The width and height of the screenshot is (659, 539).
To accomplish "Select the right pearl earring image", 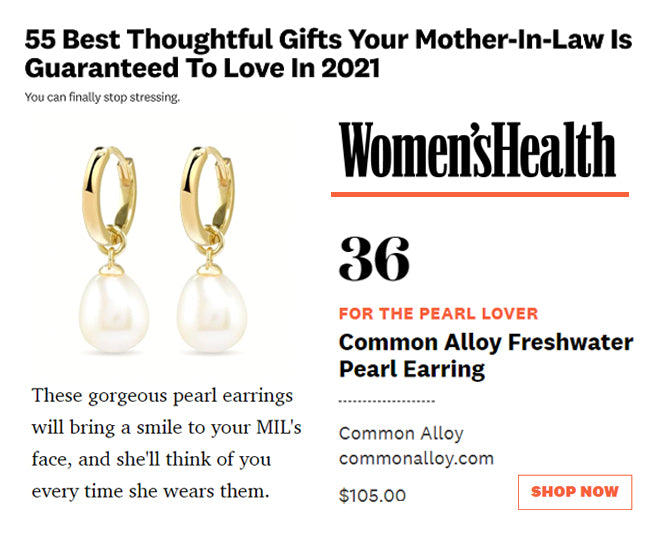I will click(211, 249).
